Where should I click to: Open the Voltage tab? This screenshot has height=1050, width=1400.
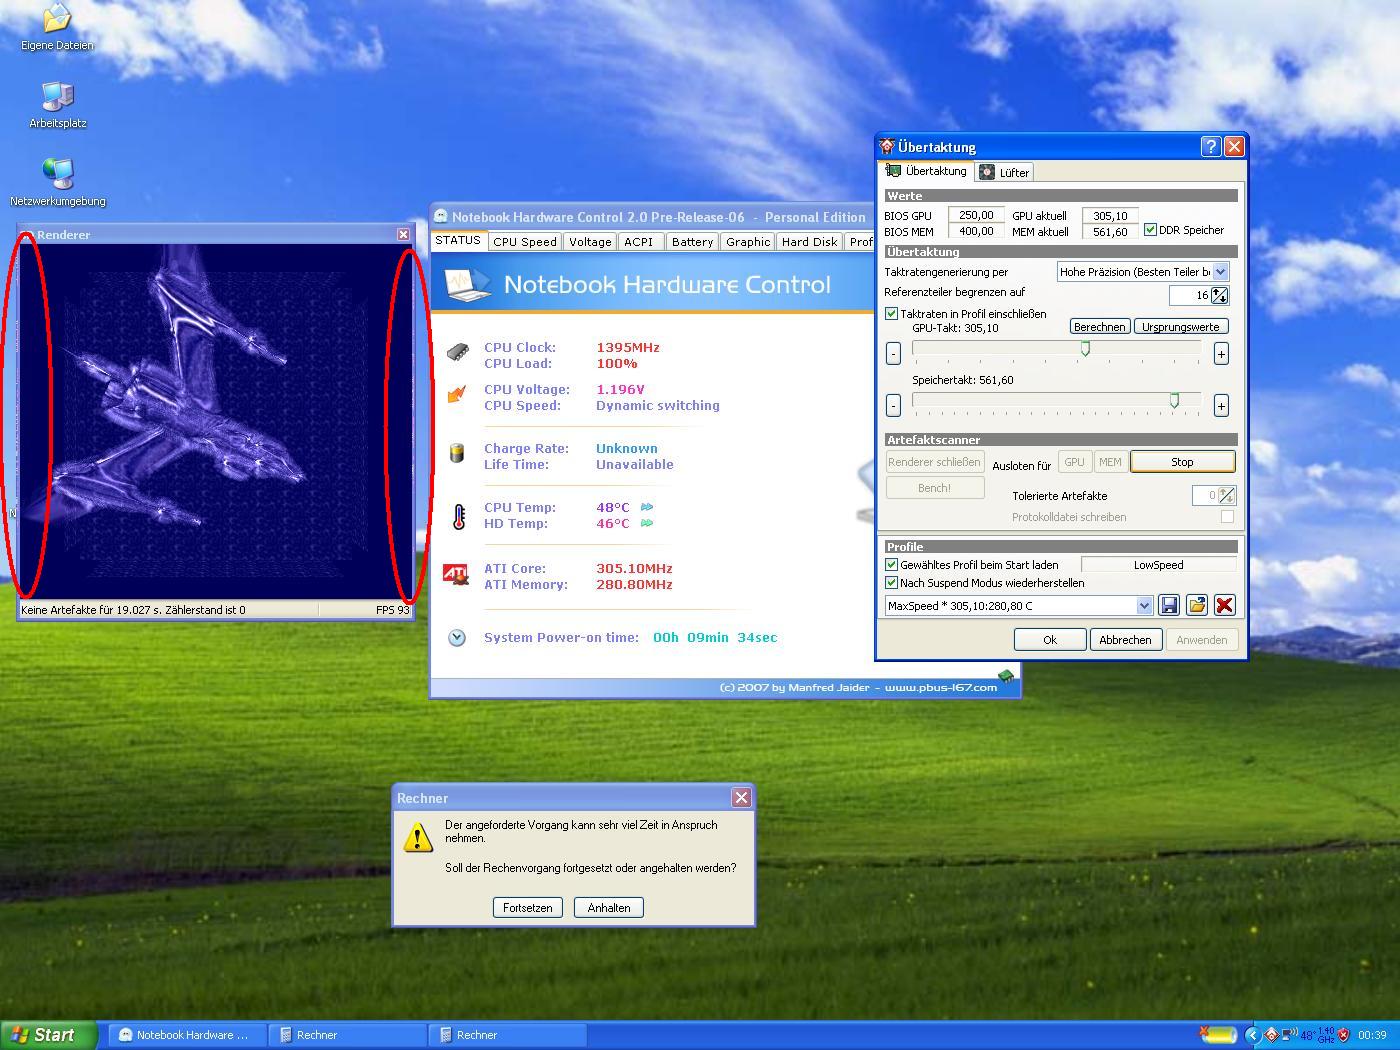click(x=590, y=242)
